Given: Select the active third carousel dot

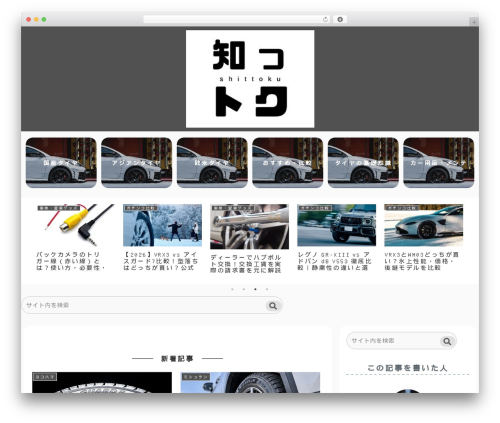Looking at the screenshot, I should 255,289.
